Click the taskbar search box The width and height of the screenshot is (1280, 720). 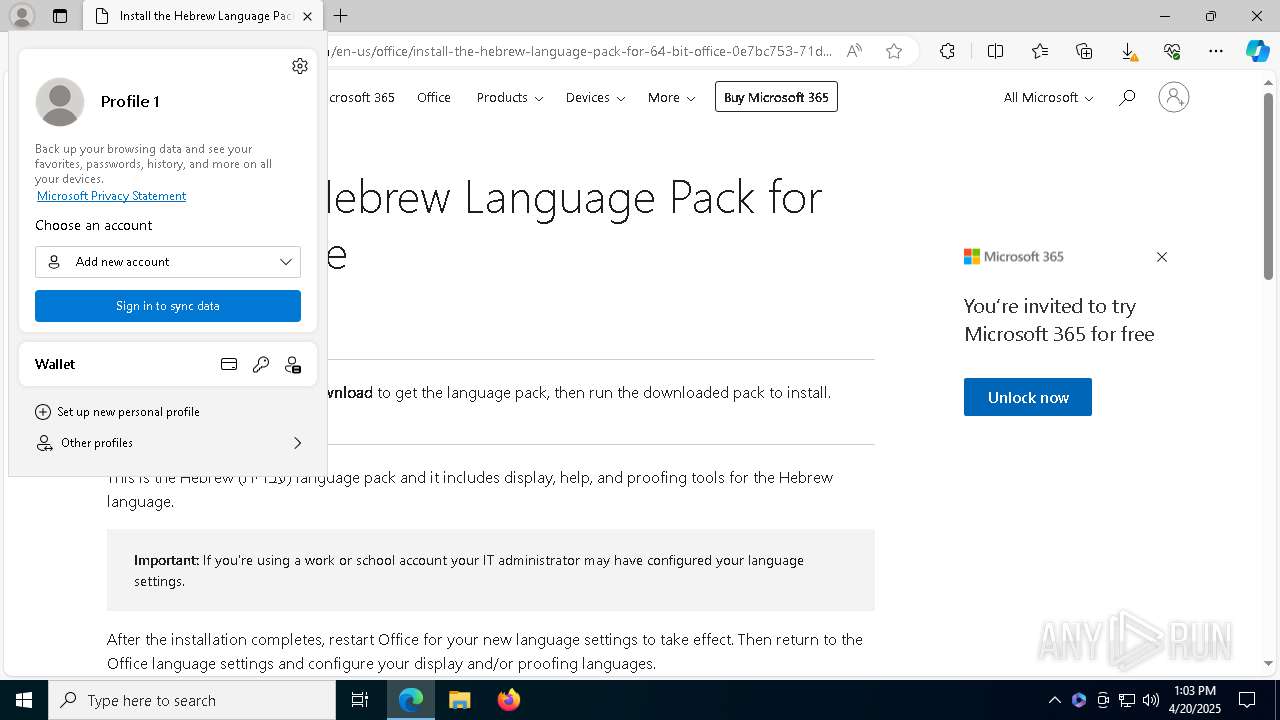pos(192,700)
